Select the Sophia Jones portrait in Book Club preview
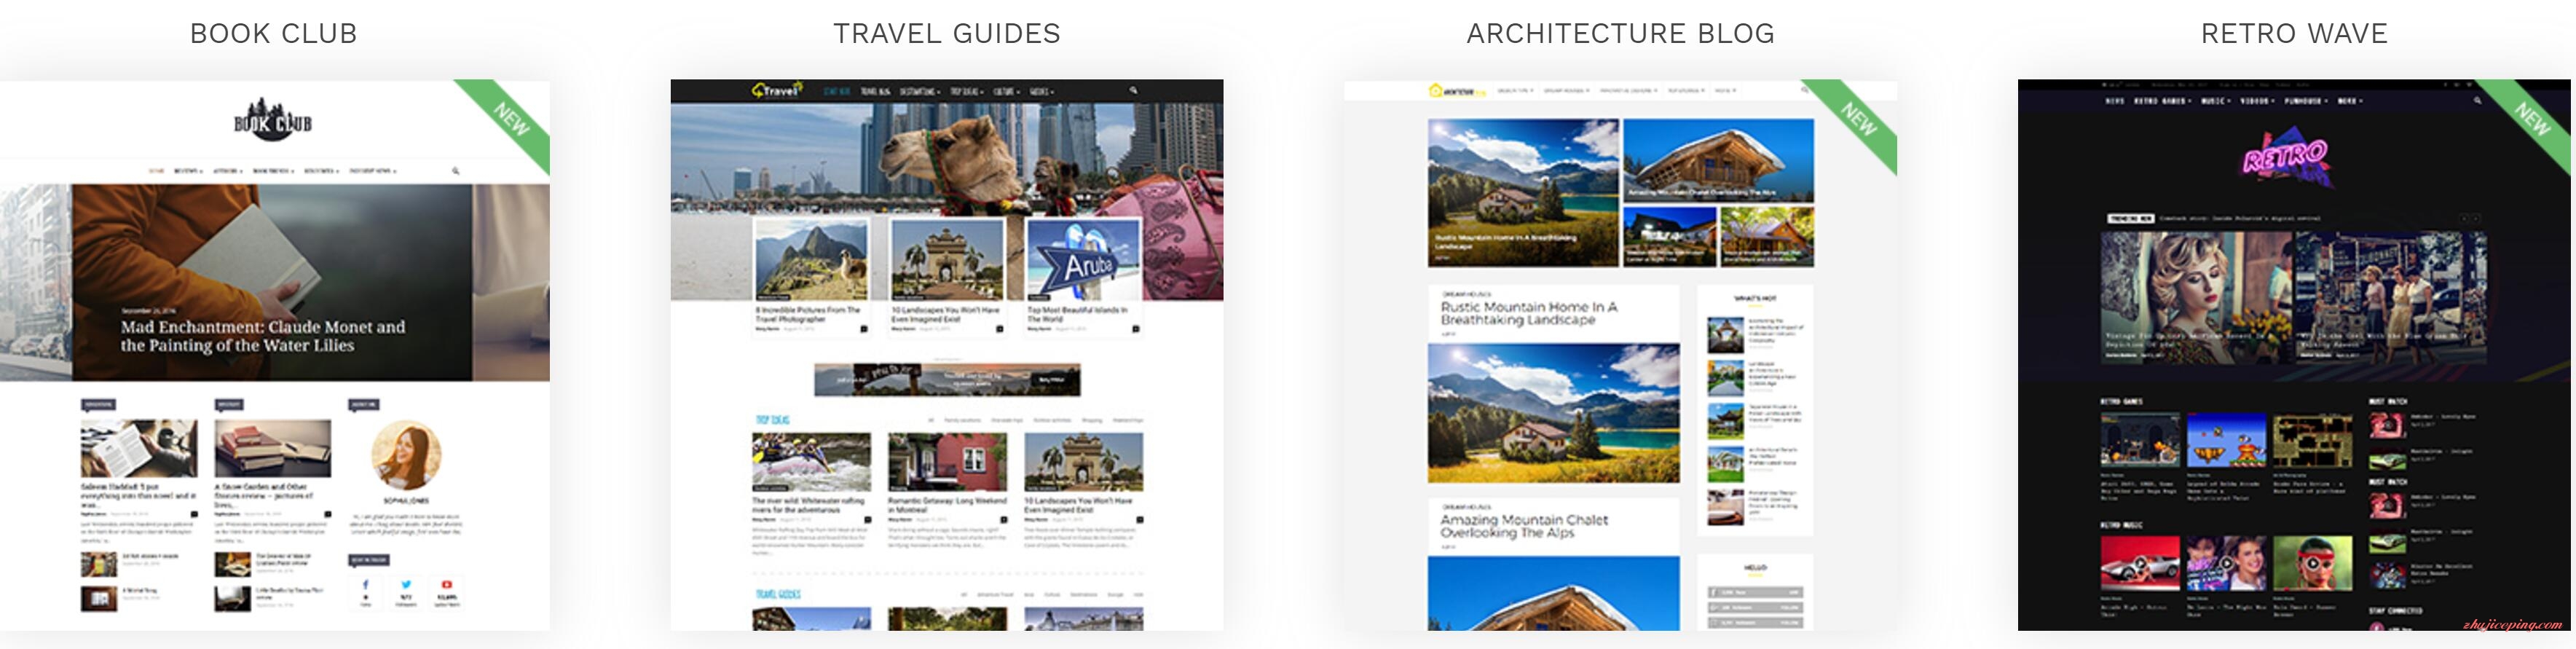 pyautogui.click(x=406, y=455)
